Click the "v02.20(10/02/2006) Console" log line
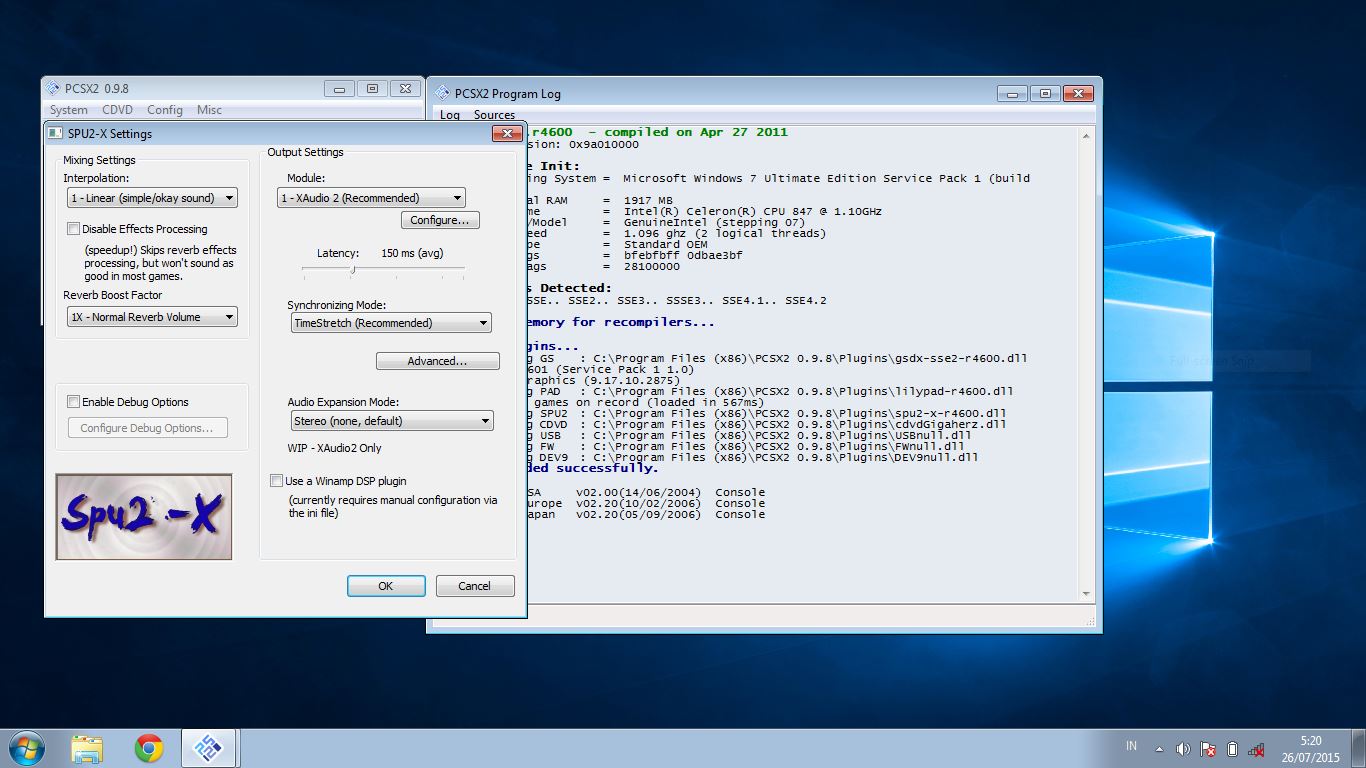Image resolution: width=1366 pixels, height=768 pixels. tap(670, 504)
